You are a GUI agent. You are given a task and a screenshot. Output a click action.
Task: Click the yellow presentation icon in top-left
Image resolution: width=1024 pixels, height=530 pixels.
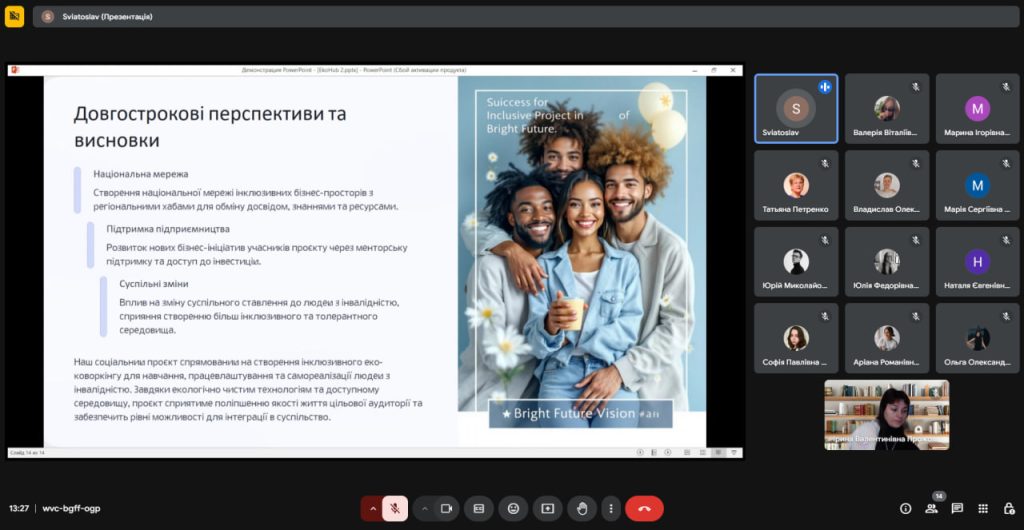click(14, 17)
